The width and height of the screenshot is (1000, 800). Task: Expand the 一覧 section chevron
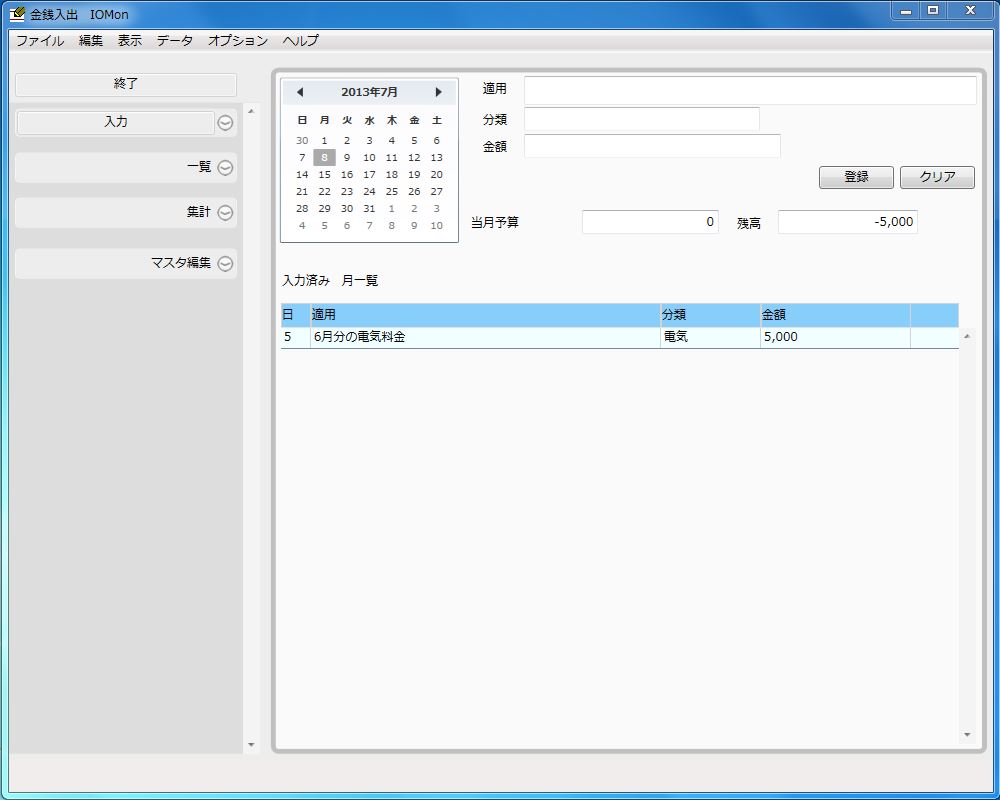coord(225,168)
